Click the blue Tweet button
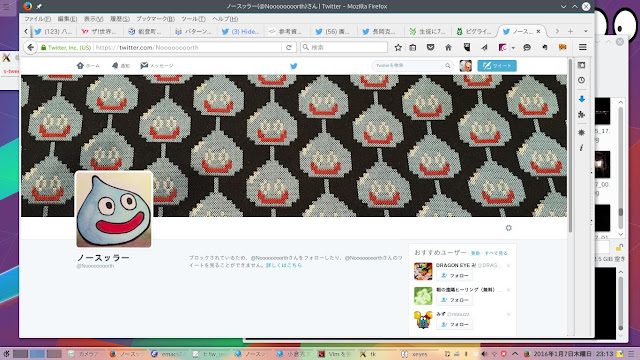The height and width of the screenshot is (360, 640). [x=497, y=66]
